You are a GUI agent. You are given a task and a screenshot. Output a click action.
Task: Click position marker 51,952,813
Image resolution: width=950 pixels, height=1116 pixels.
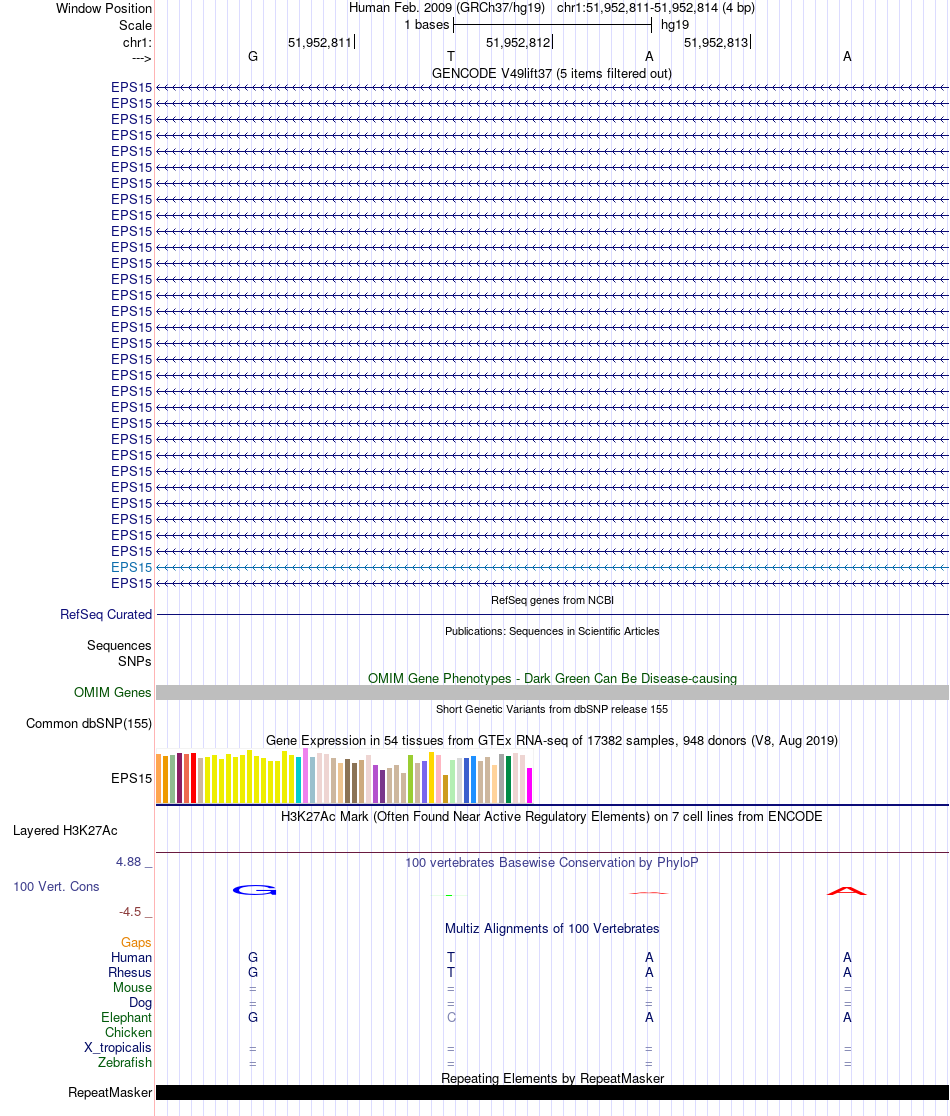point(716,43)
